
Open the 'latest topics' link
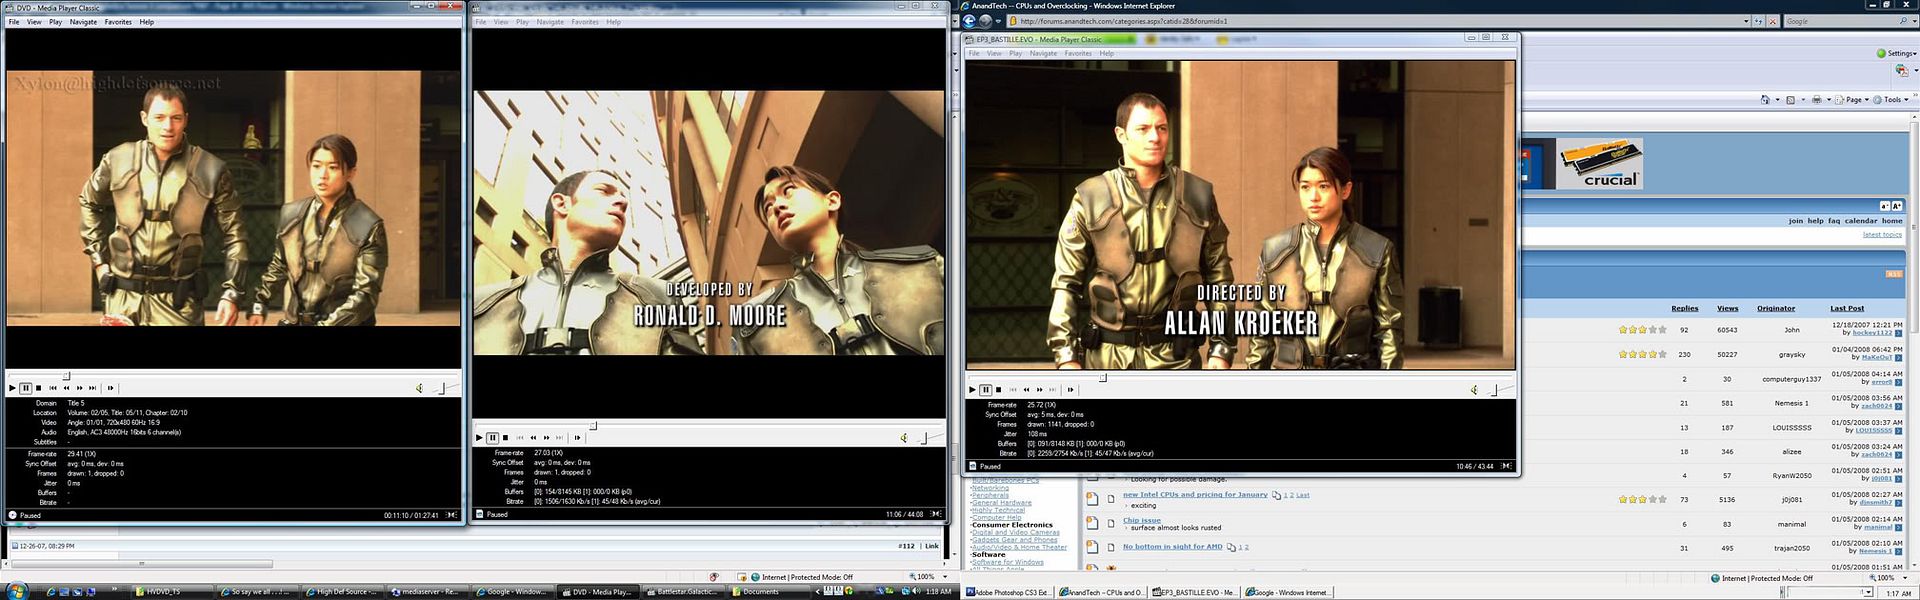[x=1882, y=235]
